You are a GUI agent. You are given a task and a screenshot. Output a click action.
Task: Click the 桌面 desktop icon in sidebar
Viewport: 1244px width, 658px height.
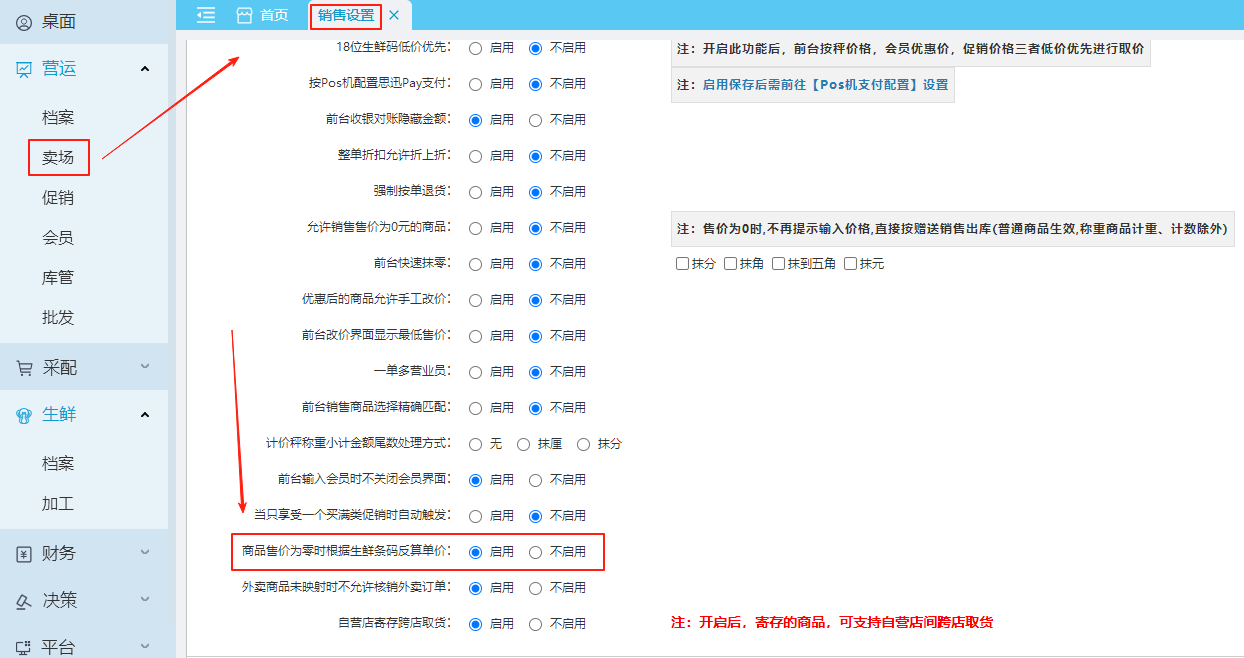coord(24,22)
